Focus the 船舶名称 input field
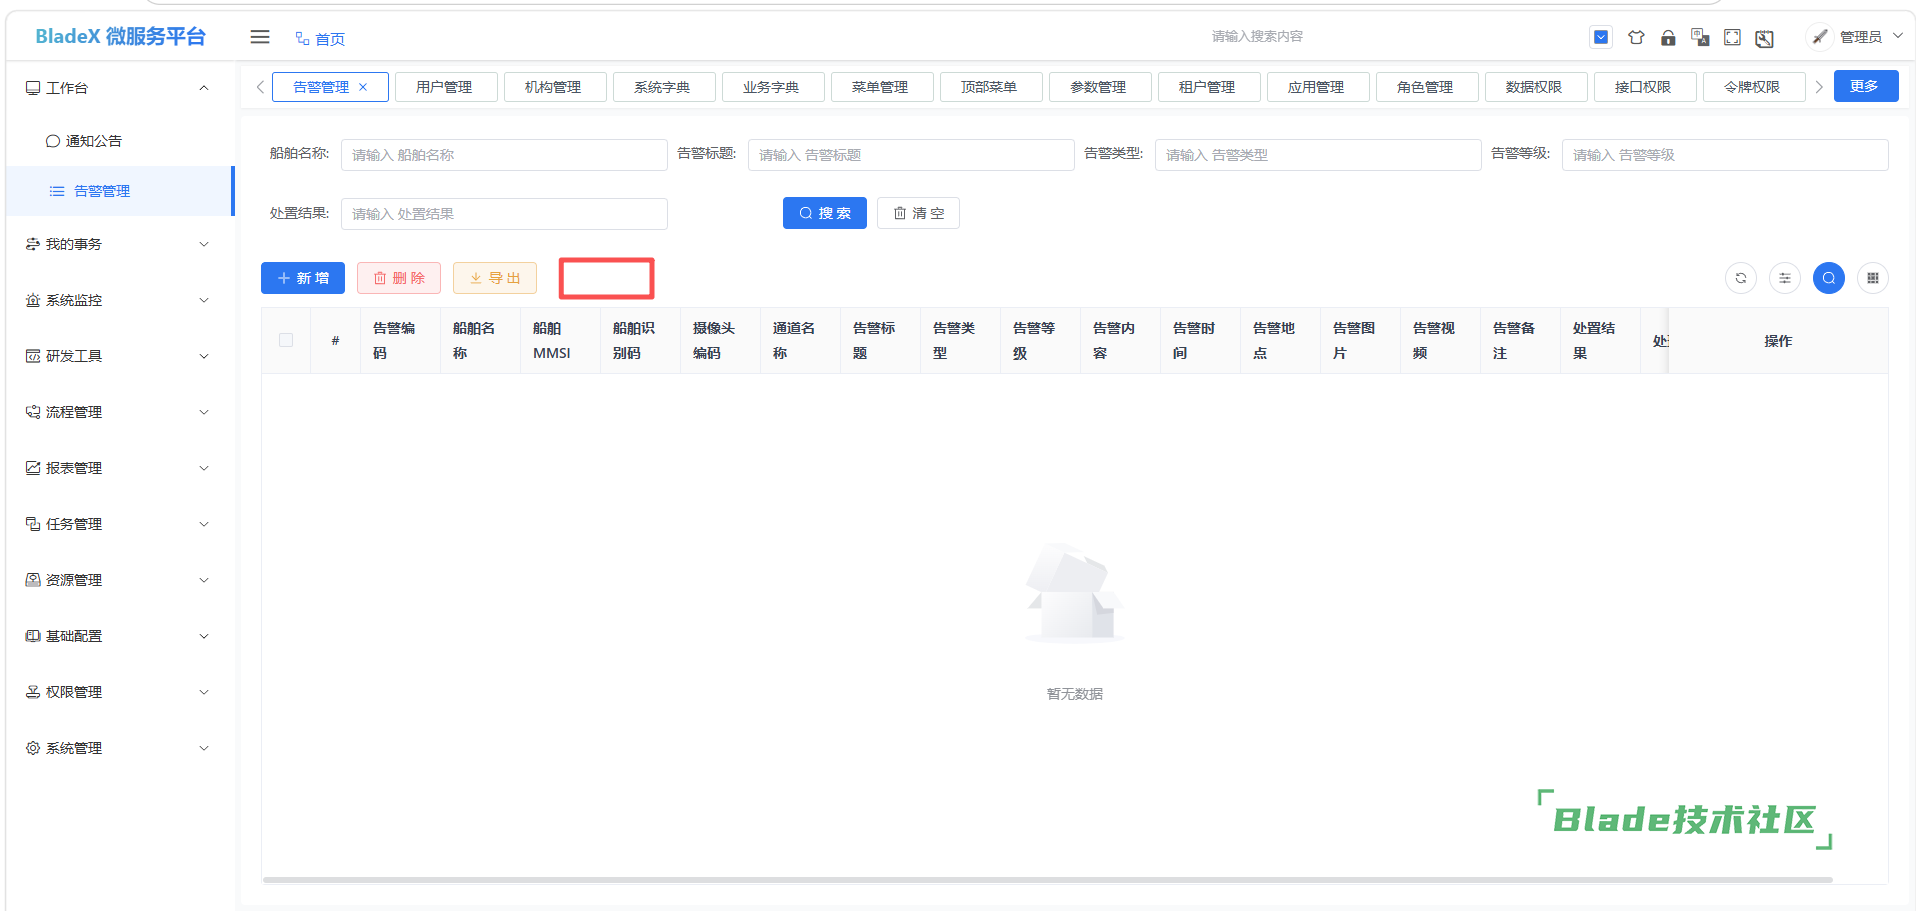This screenshot has width=1920, height=911. [504, 155]
